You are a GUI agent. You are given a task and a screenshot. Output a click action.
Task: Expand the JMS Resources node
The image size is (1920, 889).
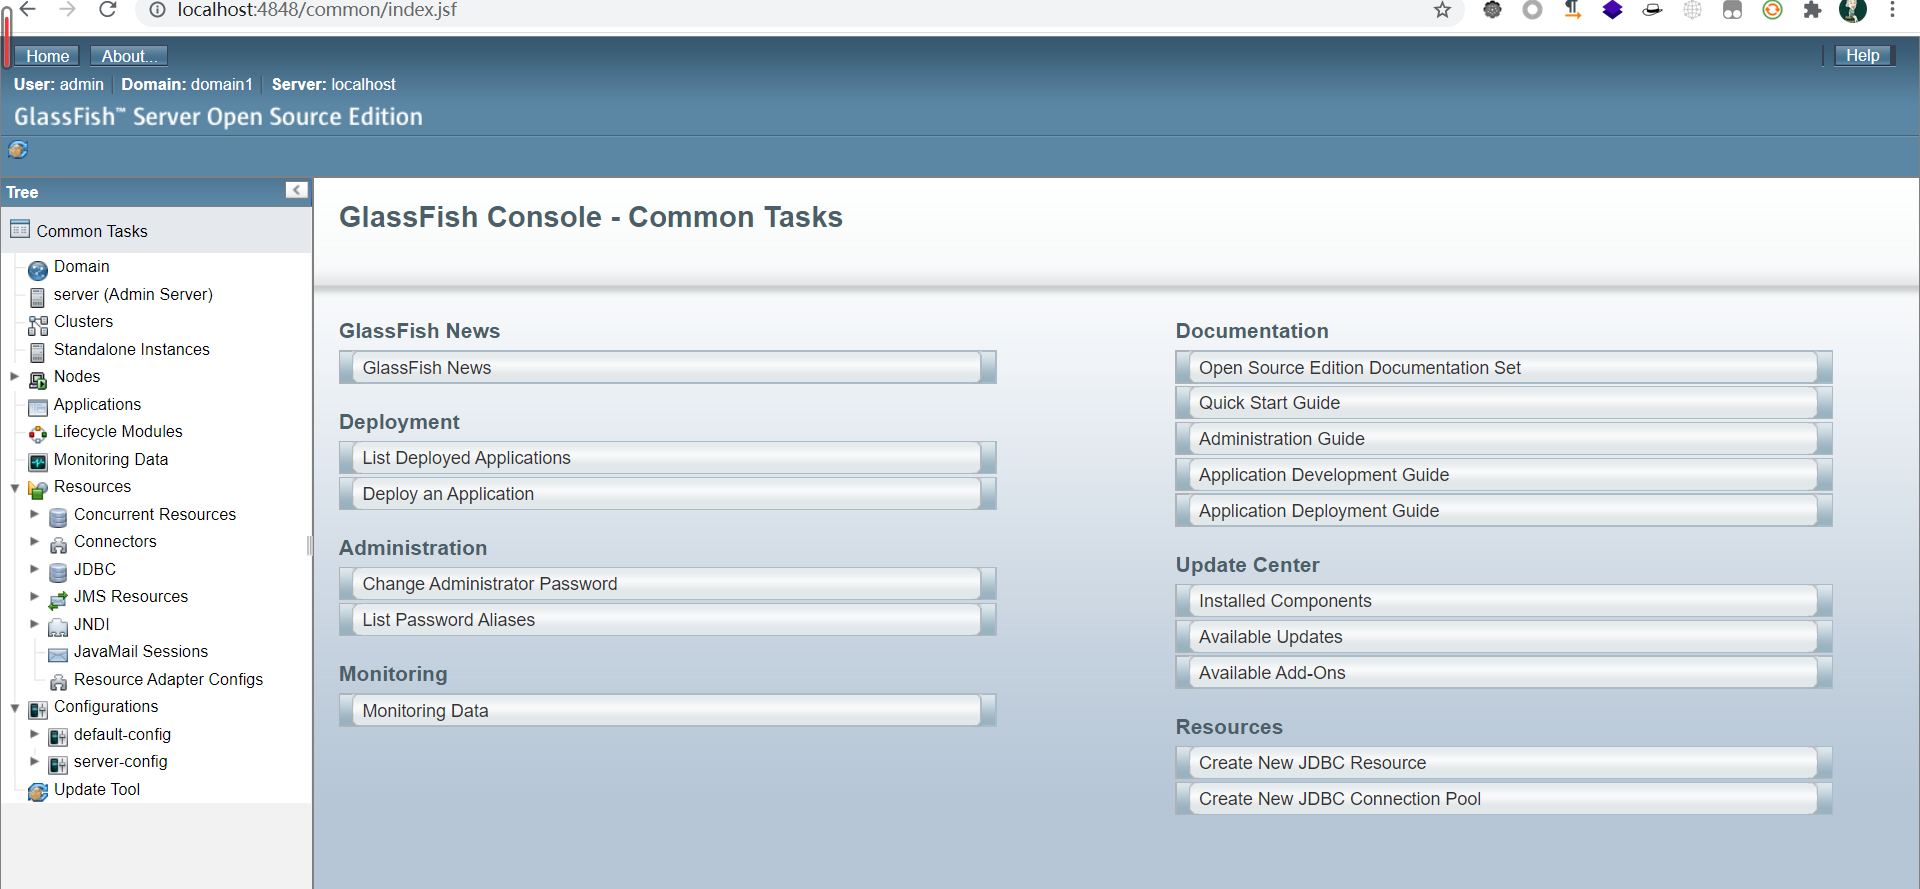(x=34, y=596)
